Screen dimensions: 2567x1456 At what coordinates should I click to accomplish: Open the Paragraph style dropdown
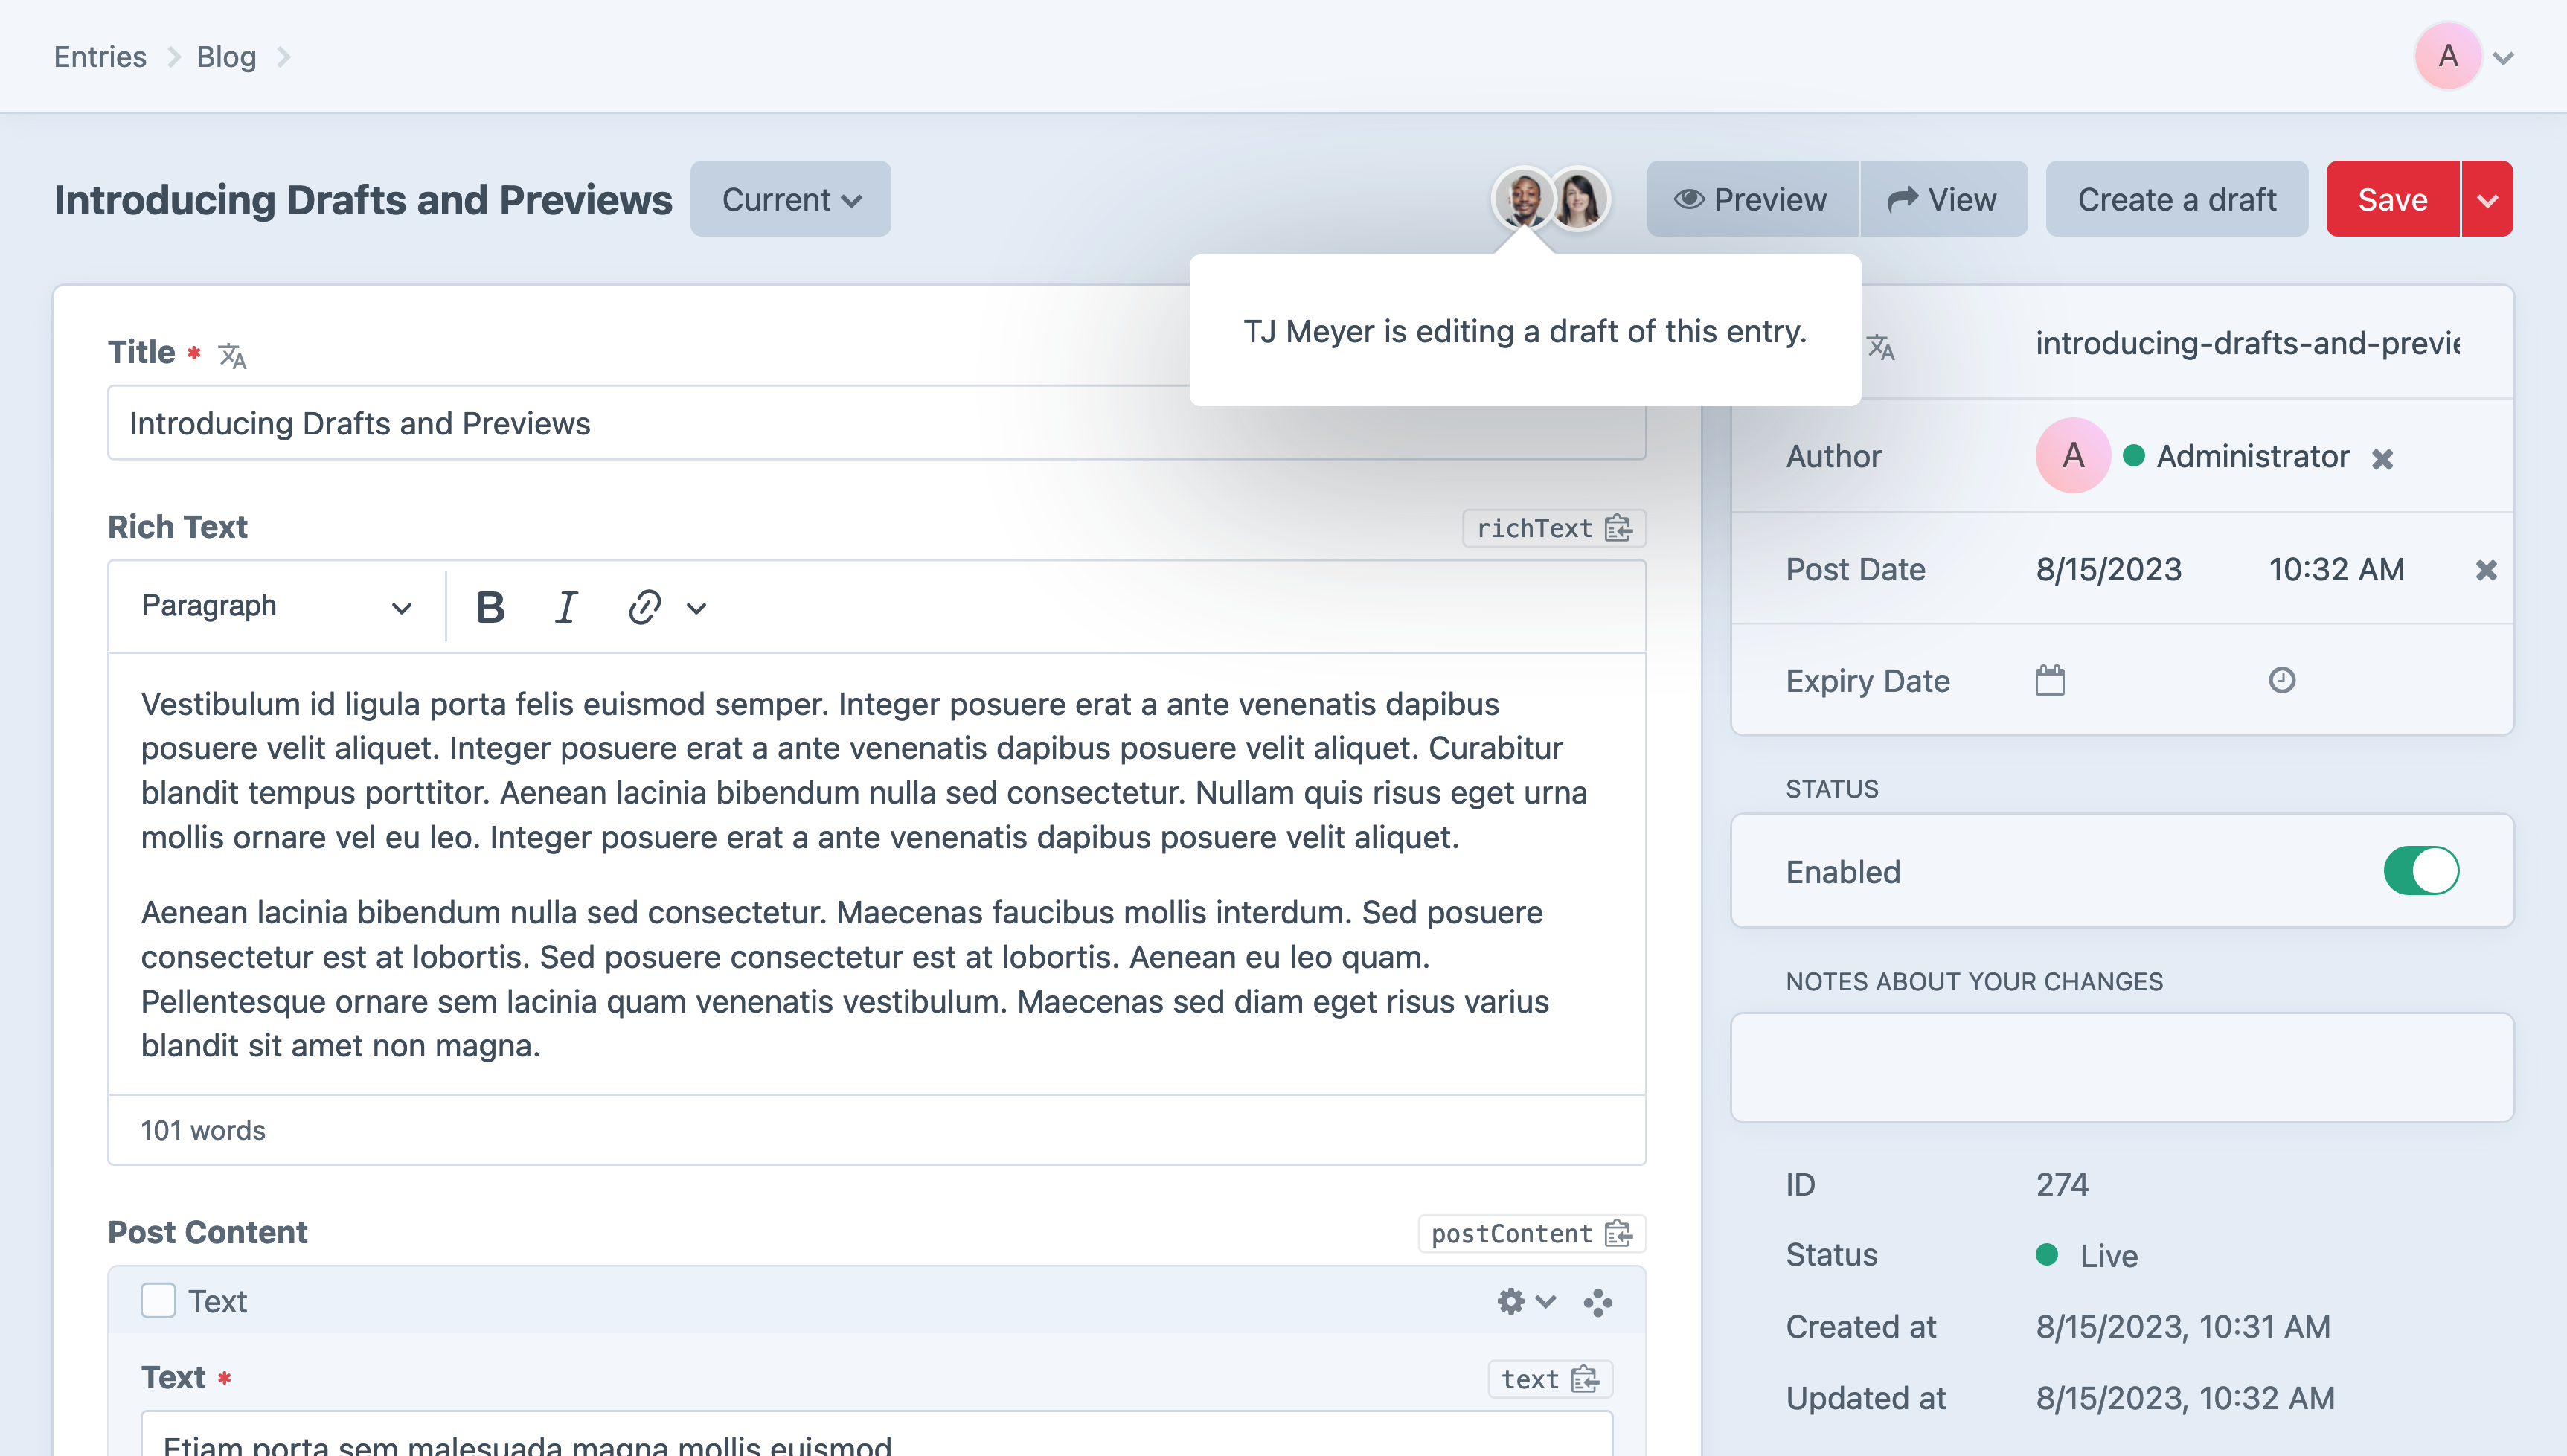pos(272,606)
